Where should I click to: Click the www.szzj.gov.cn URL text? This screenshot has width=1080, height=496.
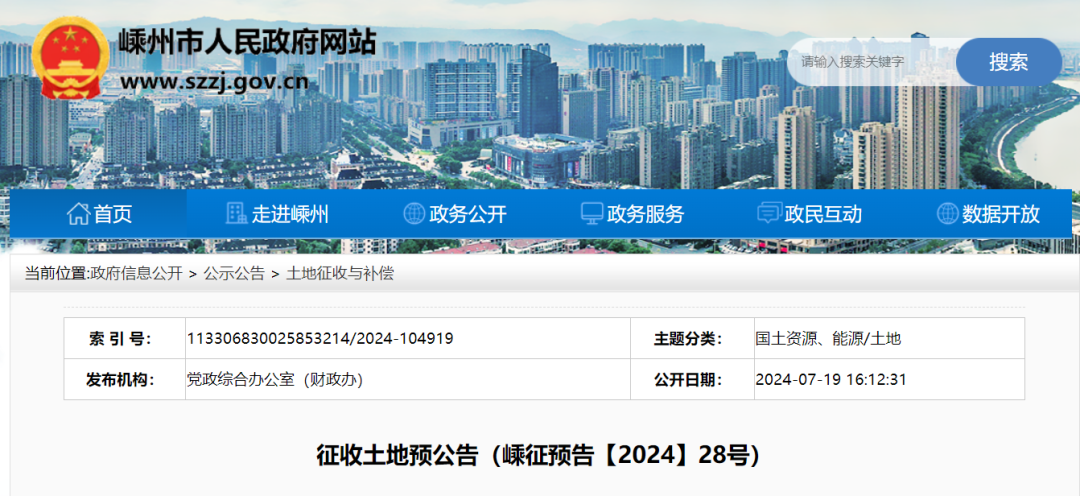(x=214, y=82)
